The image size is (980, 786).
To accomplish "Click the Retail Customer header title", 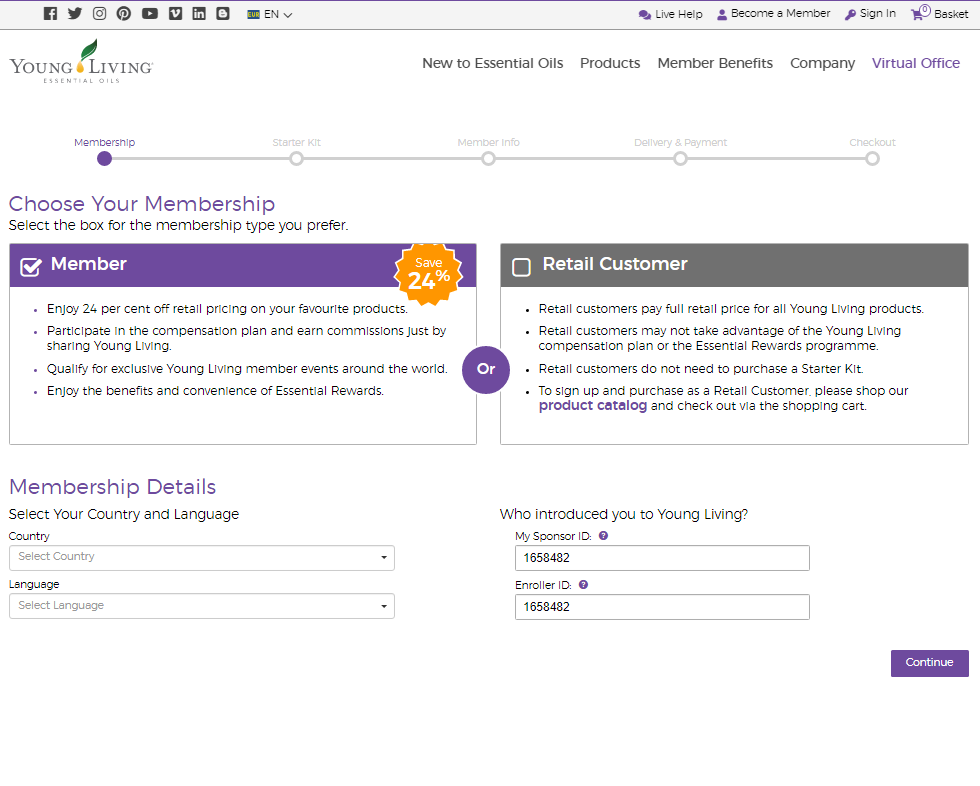I will coord(615,264).
